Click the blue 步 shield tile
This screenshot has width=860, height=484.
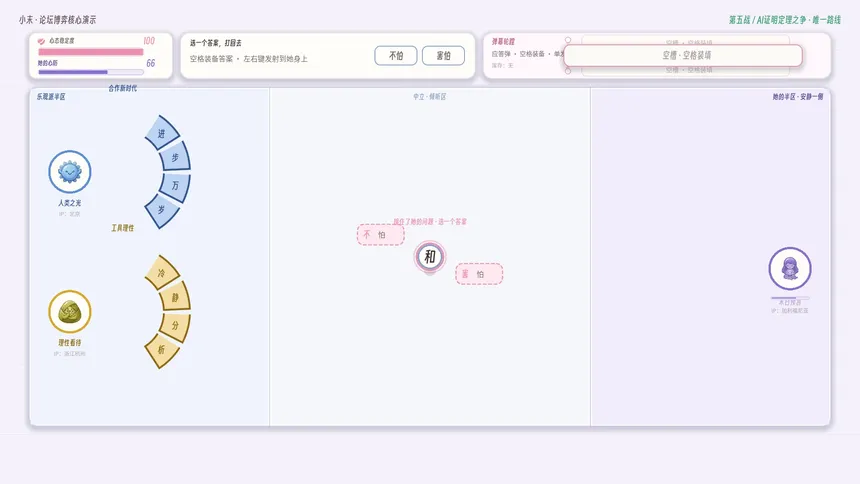[175, 157]
